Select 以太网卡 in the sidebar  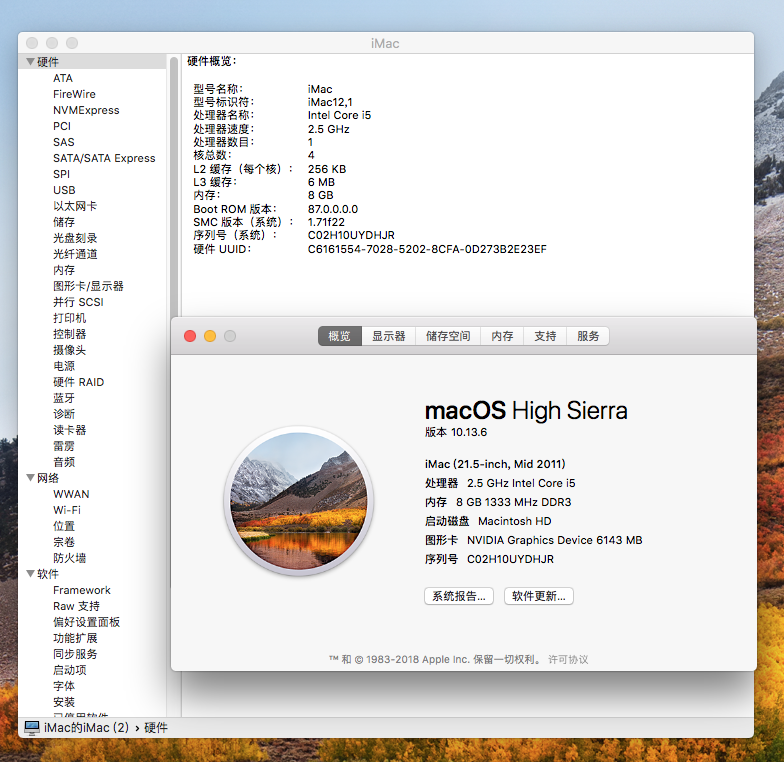pyautogui.click(x=75, y=206)
